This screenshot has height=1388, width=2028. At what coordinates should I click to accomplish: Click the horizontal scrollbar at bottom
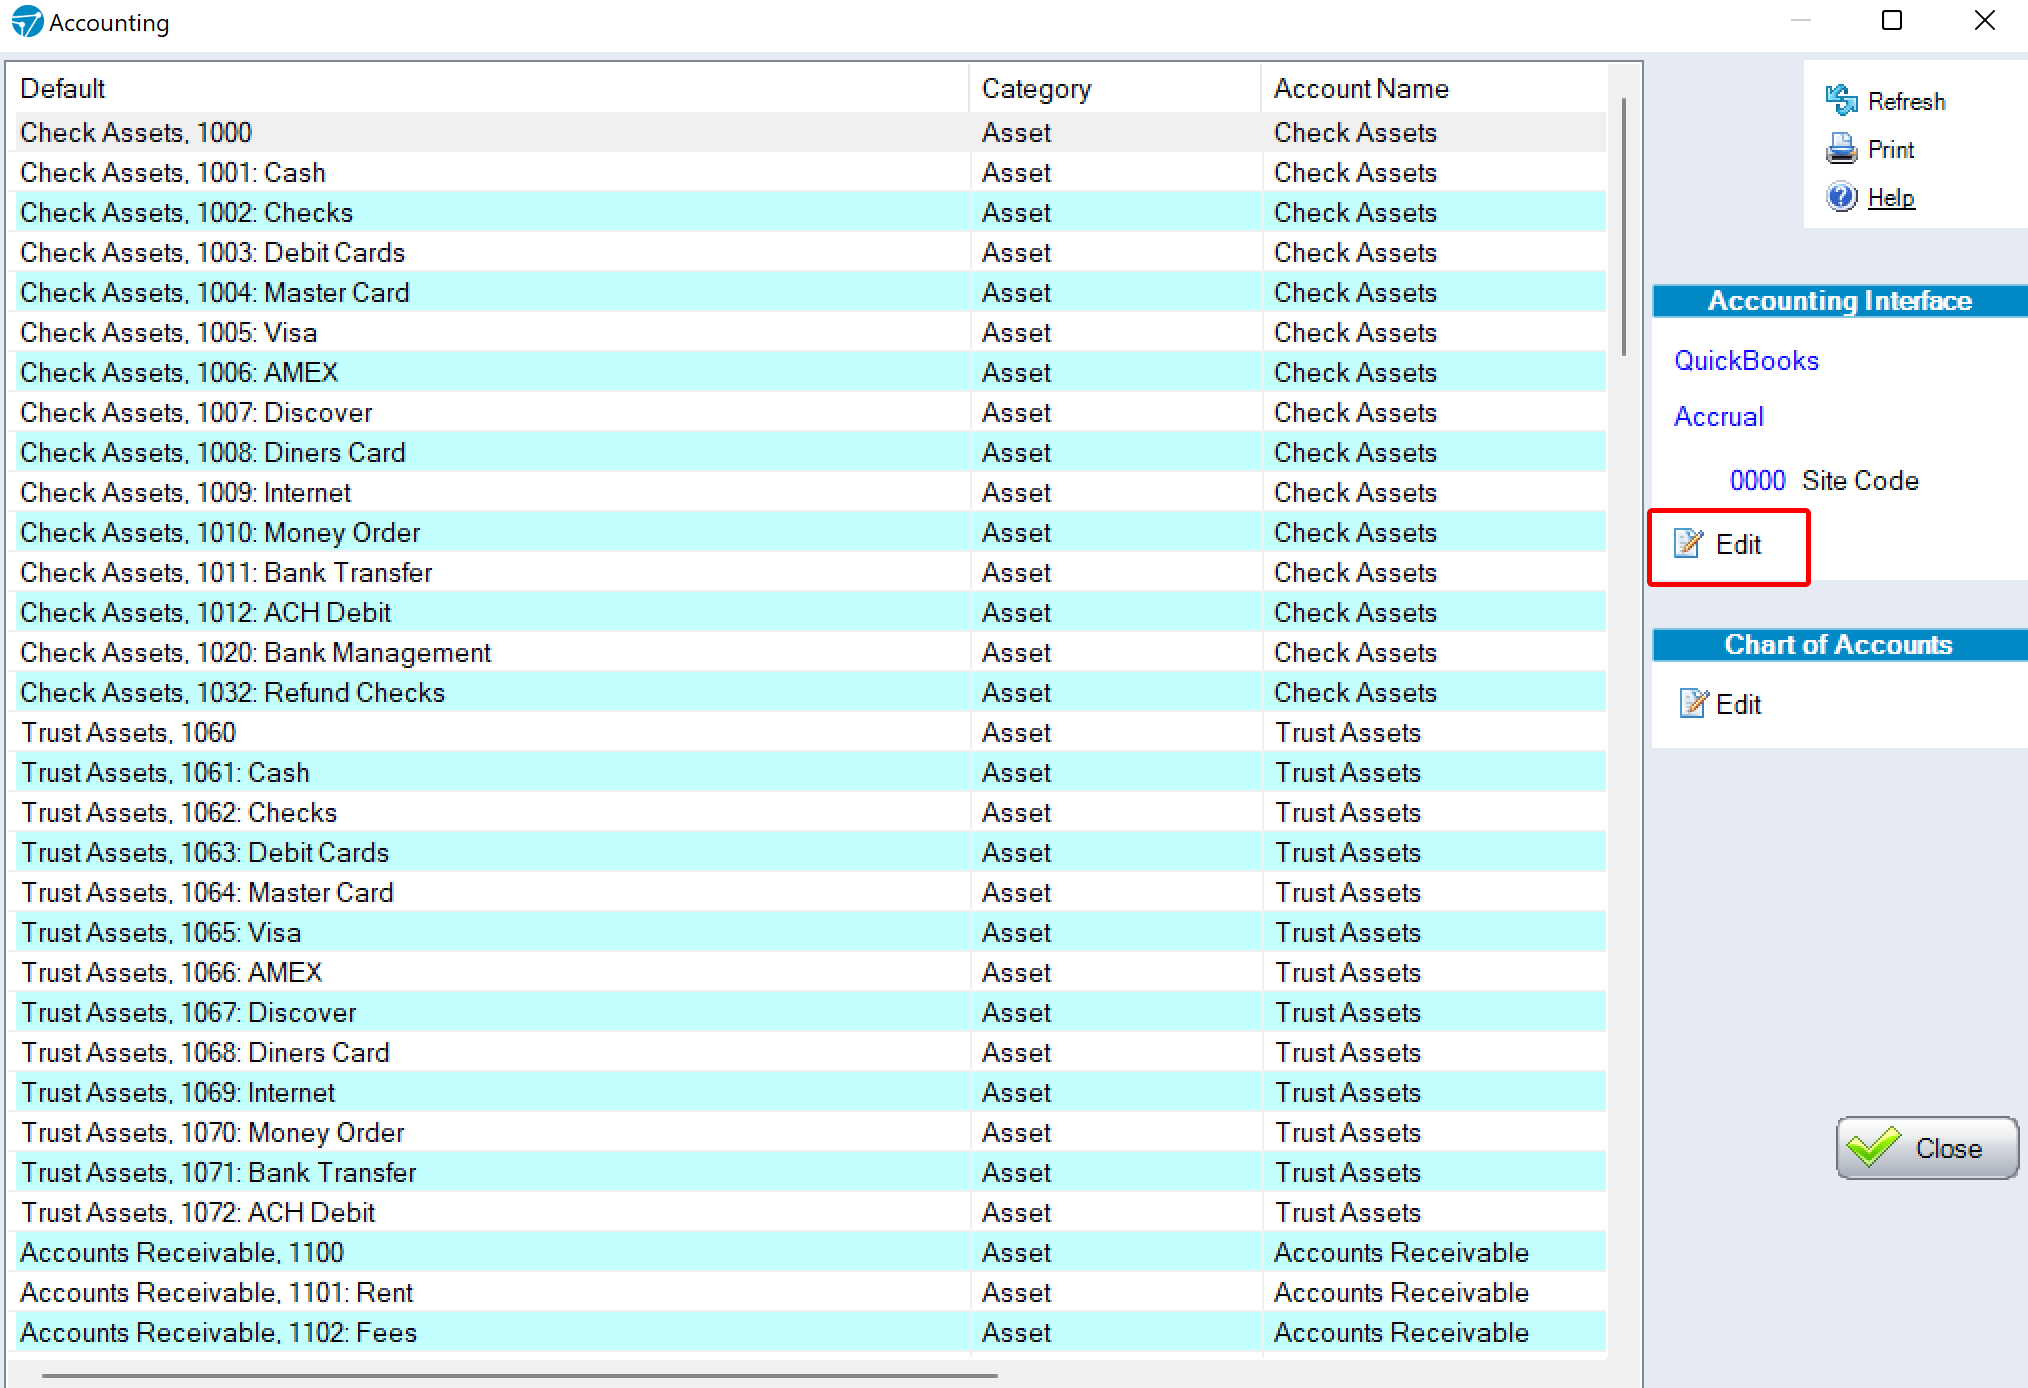pos(519,1376)
